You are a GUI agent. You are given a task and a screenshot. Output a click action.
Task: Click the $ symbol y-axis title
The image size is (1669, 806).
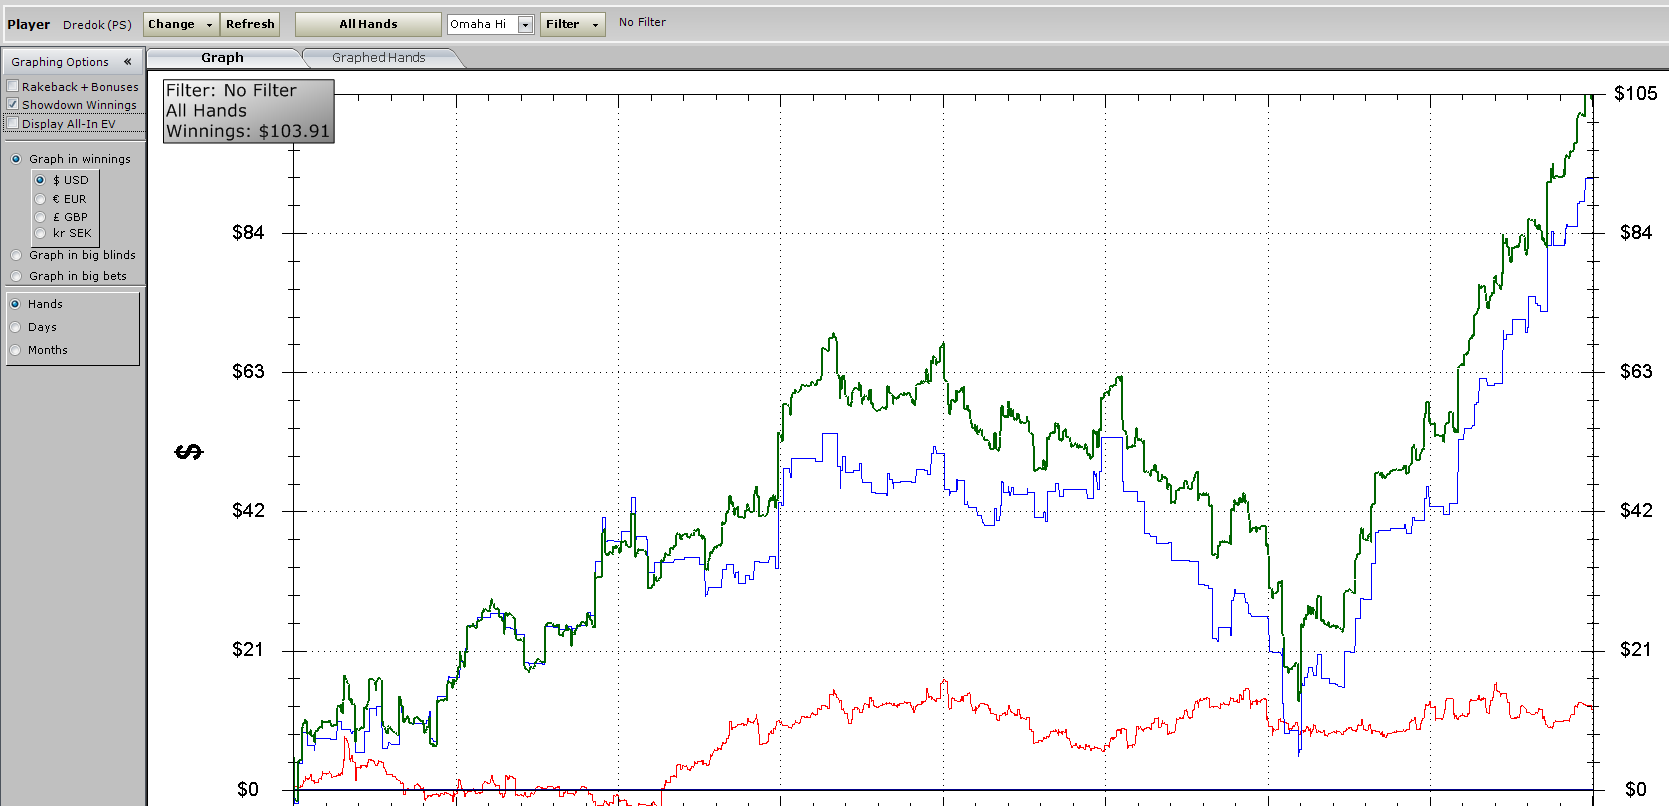coord(189,452)
